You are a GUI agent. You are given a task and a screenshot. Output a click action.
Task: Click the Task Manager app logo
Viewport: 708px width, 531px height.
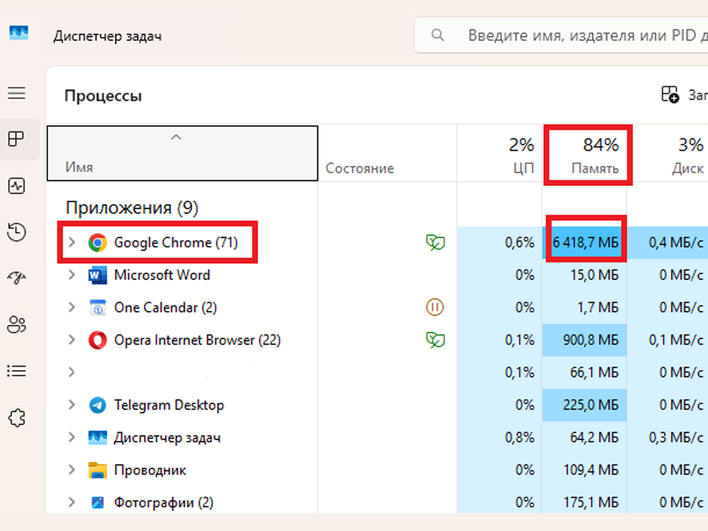click(19, 33)
